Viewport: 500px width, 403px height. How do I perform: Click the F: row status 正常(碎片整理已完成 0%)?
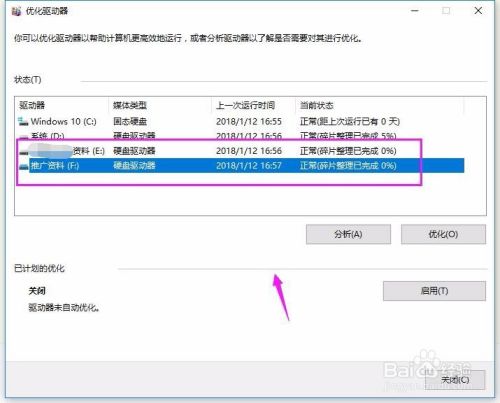click(348, 166)
